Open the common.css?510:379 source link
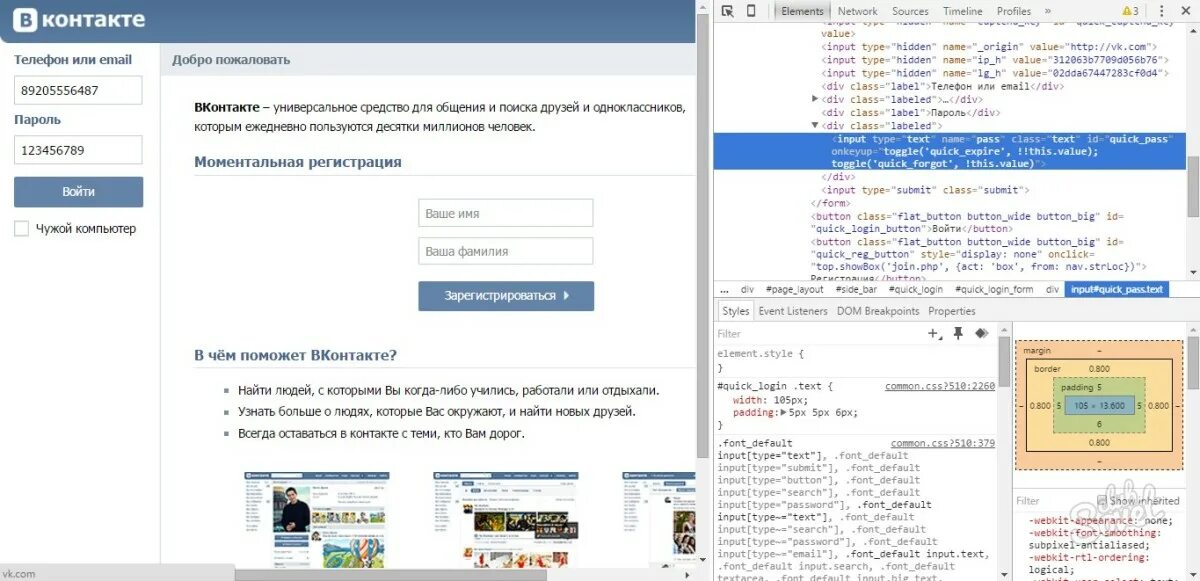The height and width of the screenshot is (581, 1200). click(x=943, y=443)
